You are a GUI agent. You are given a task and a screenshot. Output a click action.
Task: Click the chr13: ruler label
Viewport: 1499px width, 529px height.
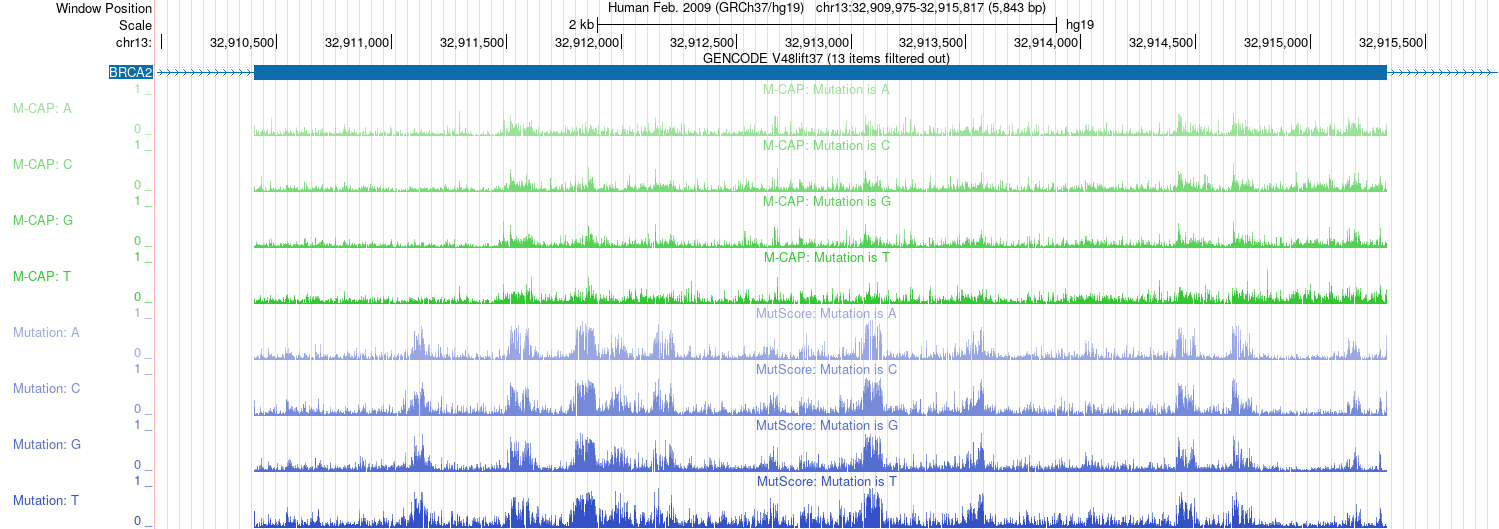pyautogui.click(x=134, y=42)
